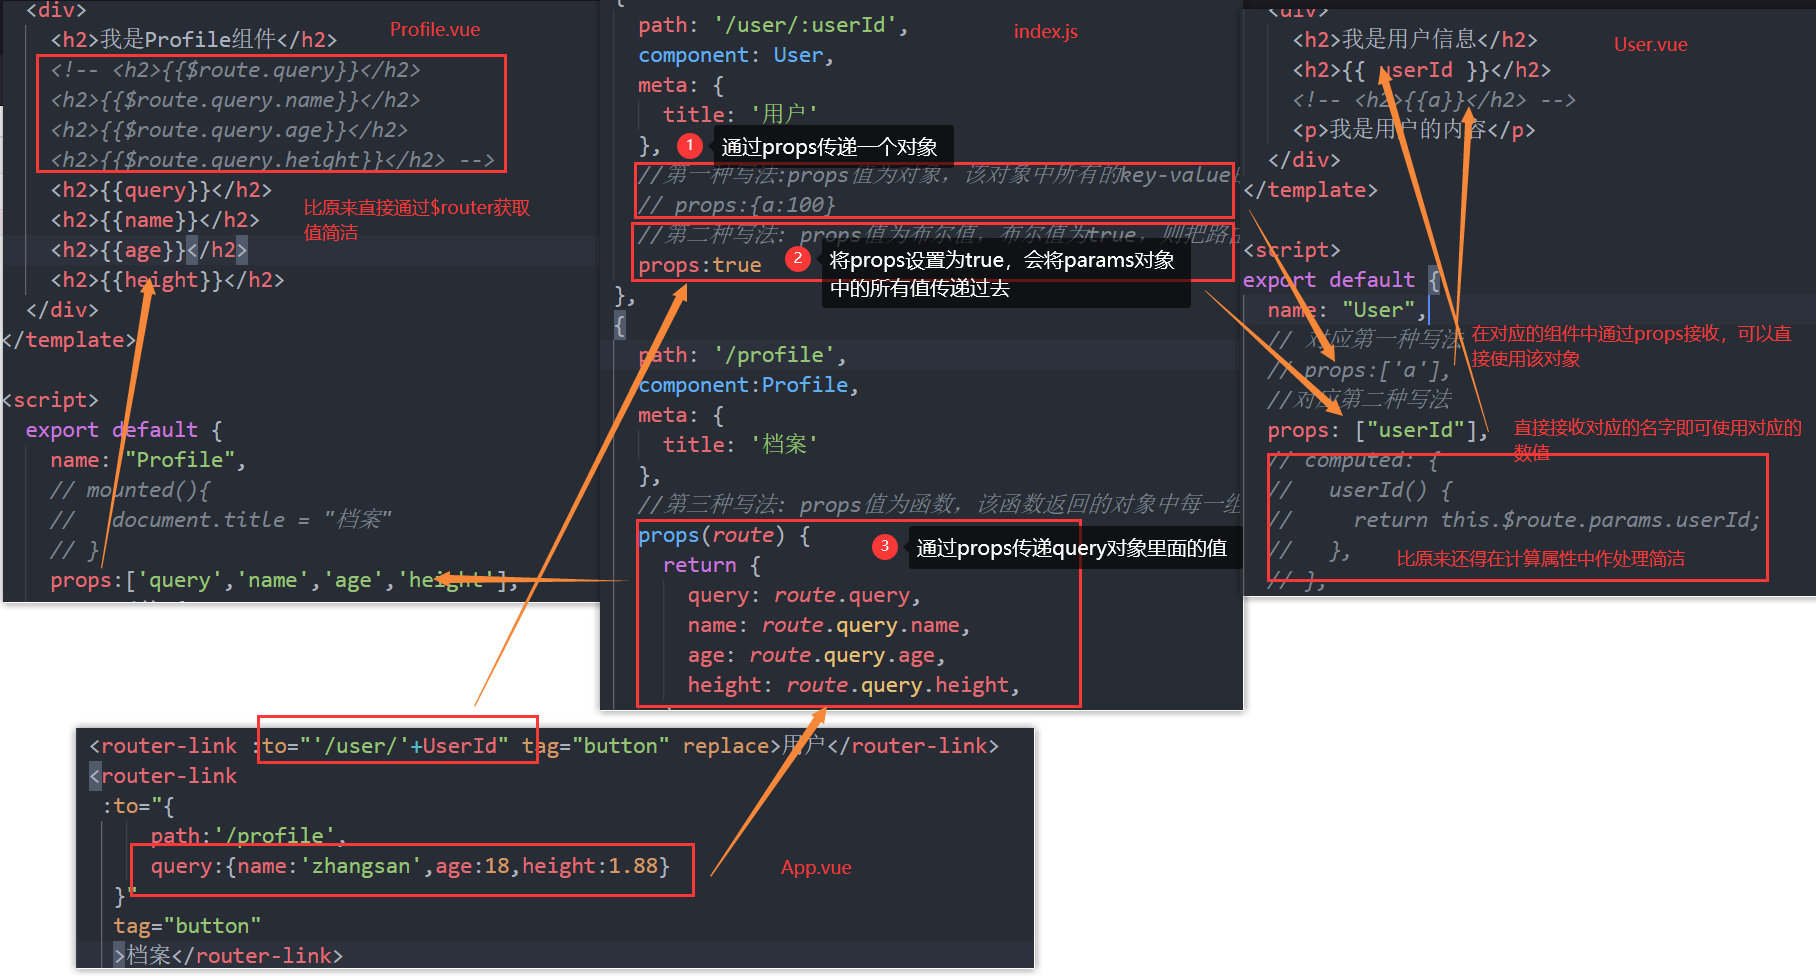Click the '{{$route.query.age}}' commented h2 line
Image resolution: width=1816 pixels, height=980 pixels.
(229, 130)
